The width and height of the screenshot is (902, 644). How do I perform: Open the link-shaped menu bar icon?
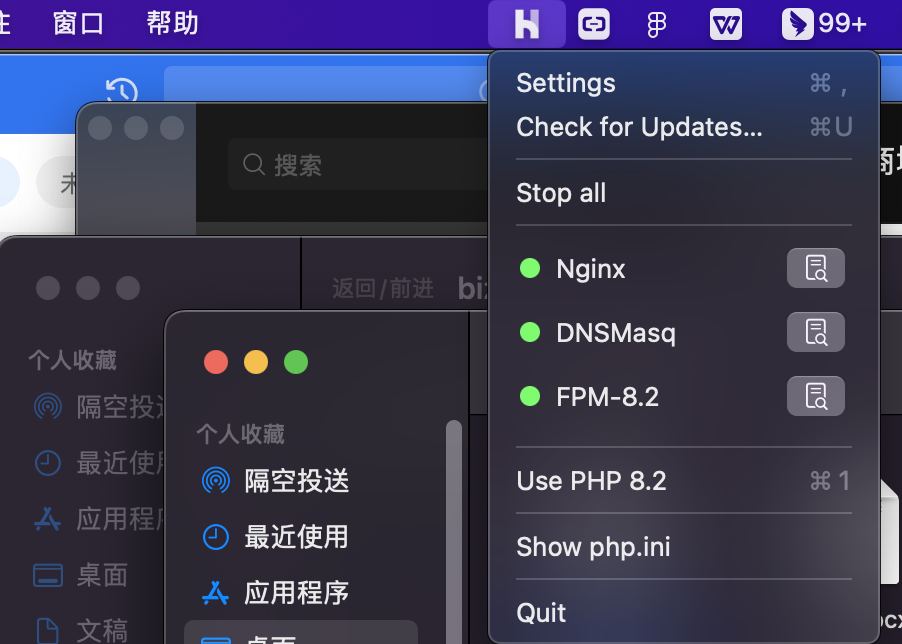pos(594,24)
